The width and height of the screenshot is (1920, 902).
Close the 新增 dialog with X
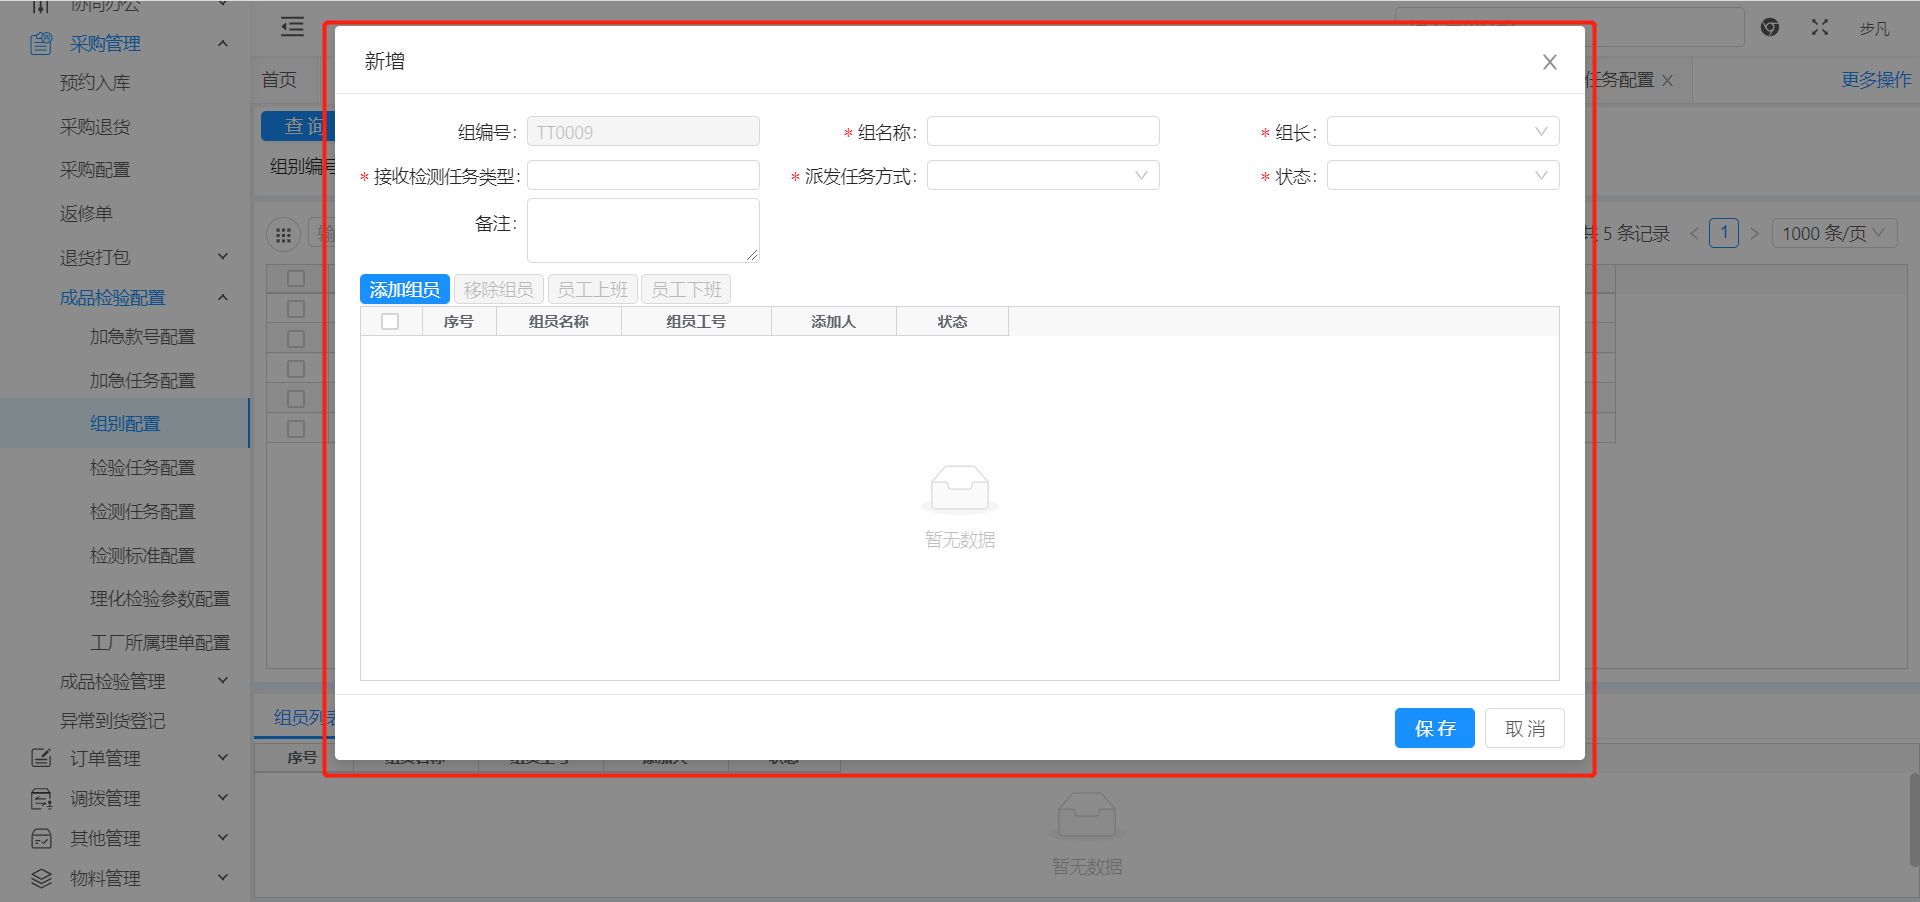pyautogui.click(x=1549, y=62)
